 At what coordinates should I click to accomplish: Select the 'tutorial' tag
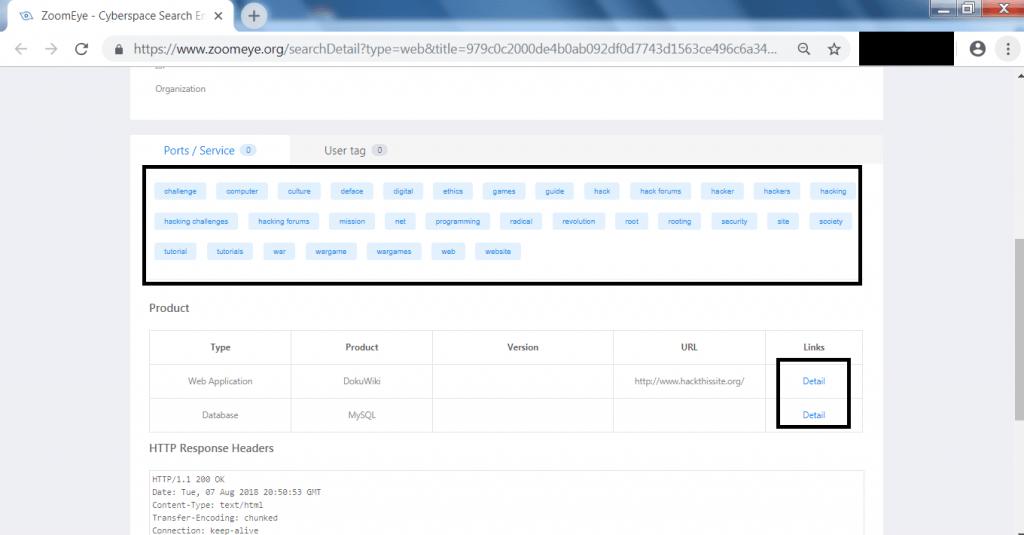point(175,251)
